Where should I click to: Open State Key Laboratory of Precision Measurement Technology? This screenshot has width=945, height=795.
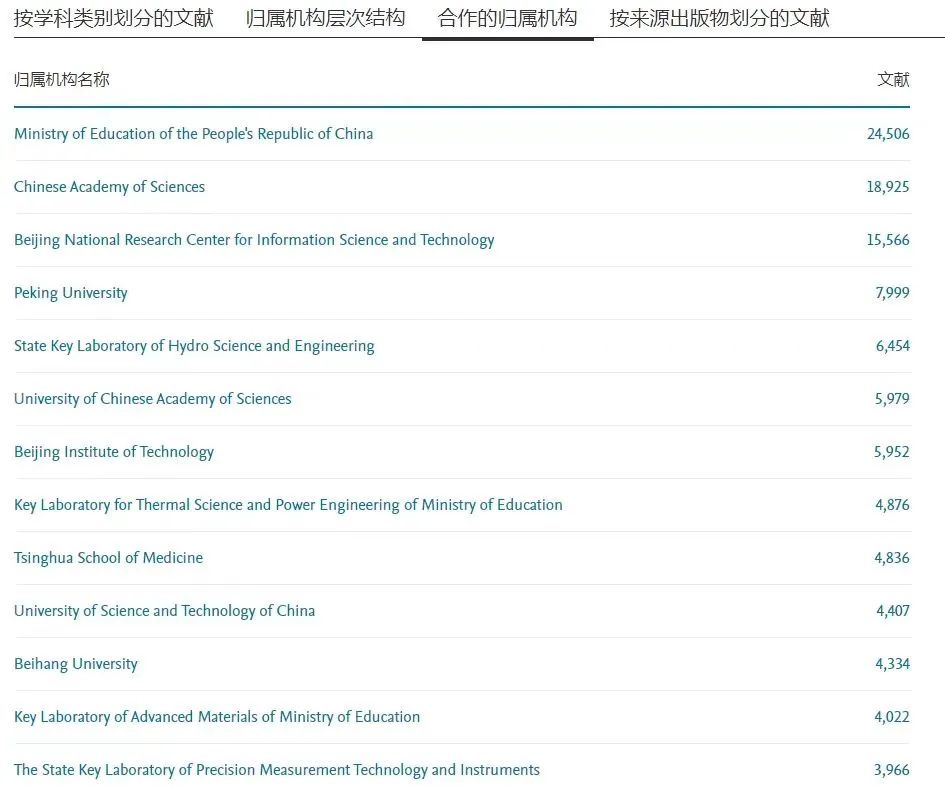point(277,770)
